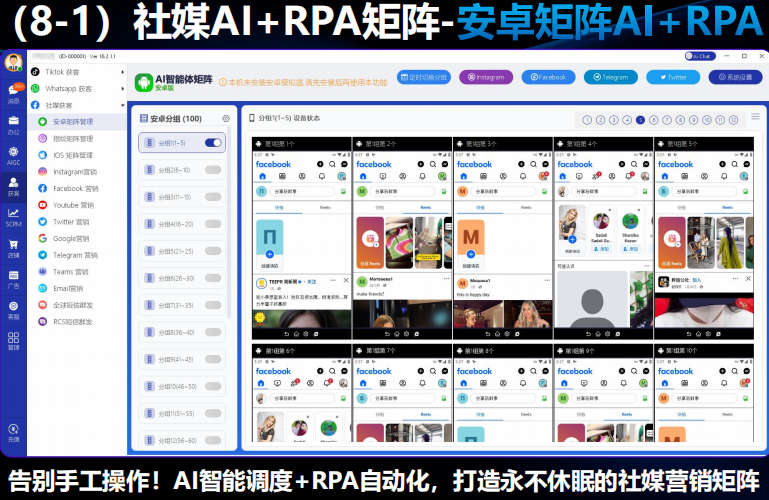Image resolution: width=769 pixels, height=500 pixels.
Task: Click the 定时切换分组 button
Action: point(424,77)
